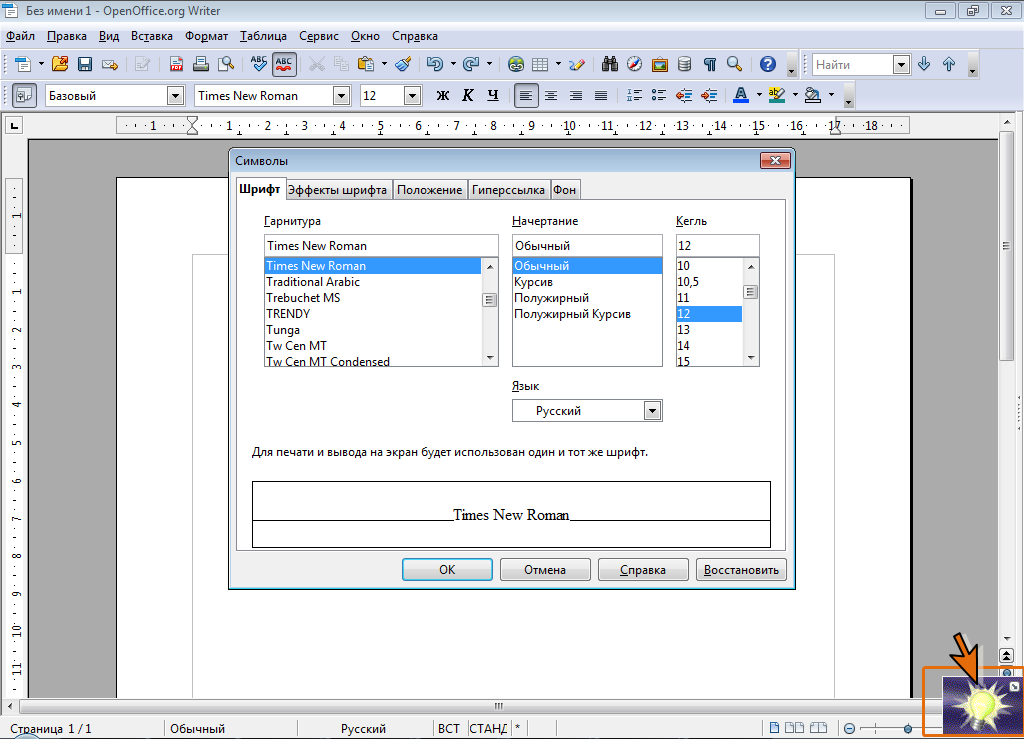Screen dimensions: 1024x739
Task: Toggle nonprinting characters pilcrow icon
Action: click(x=710, y=64)
